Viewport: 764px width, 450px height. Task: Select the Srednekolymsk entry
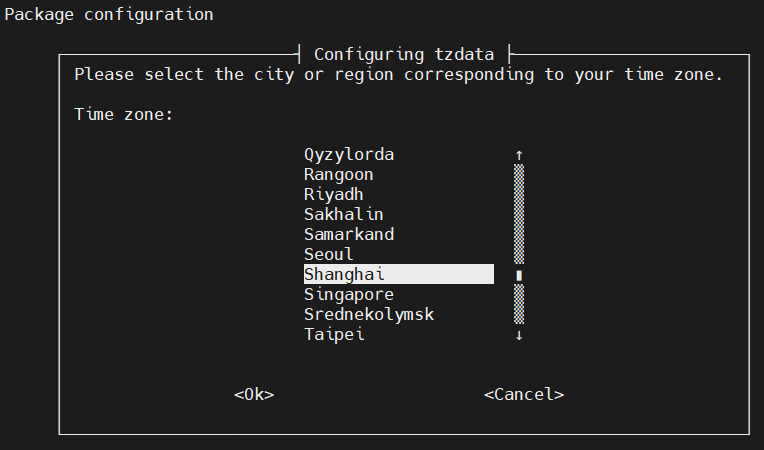(369, 315)
